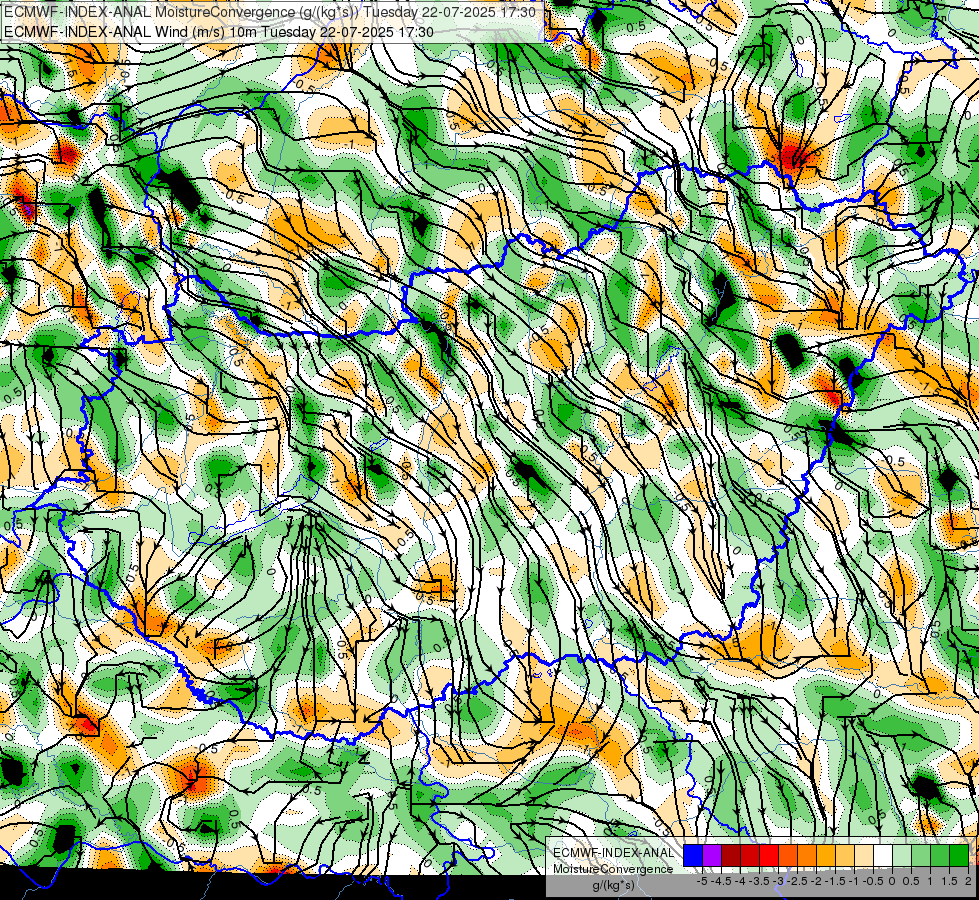Click the legend tick value -4
Image resolution: width=979 pixels, height=900 pixels.
[740, 881]
